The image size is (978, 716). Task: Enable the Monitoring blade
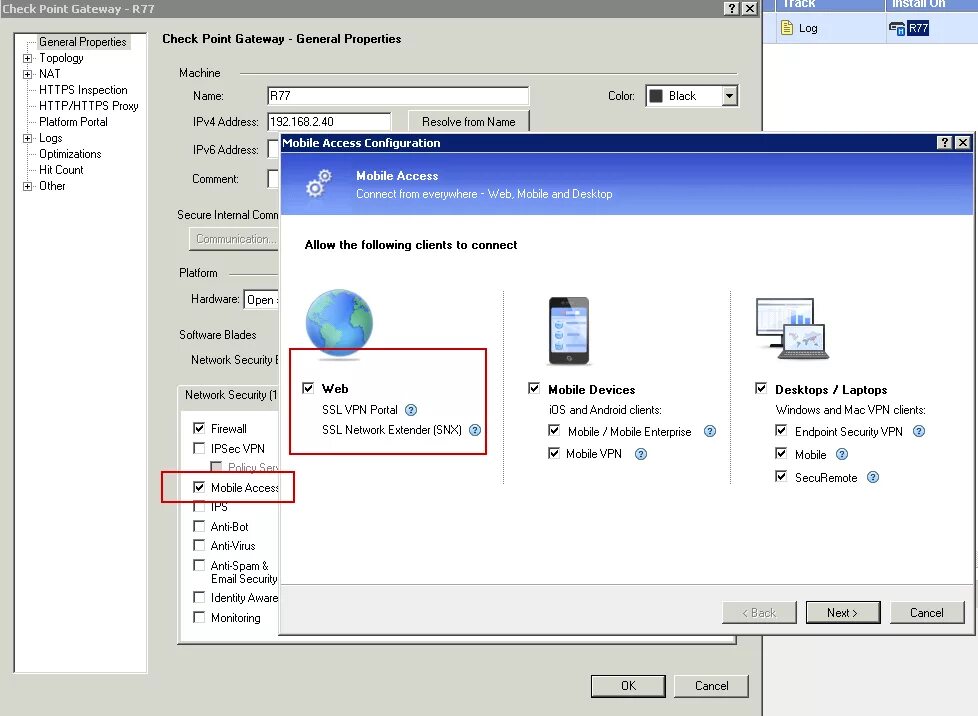pos(199,617)
